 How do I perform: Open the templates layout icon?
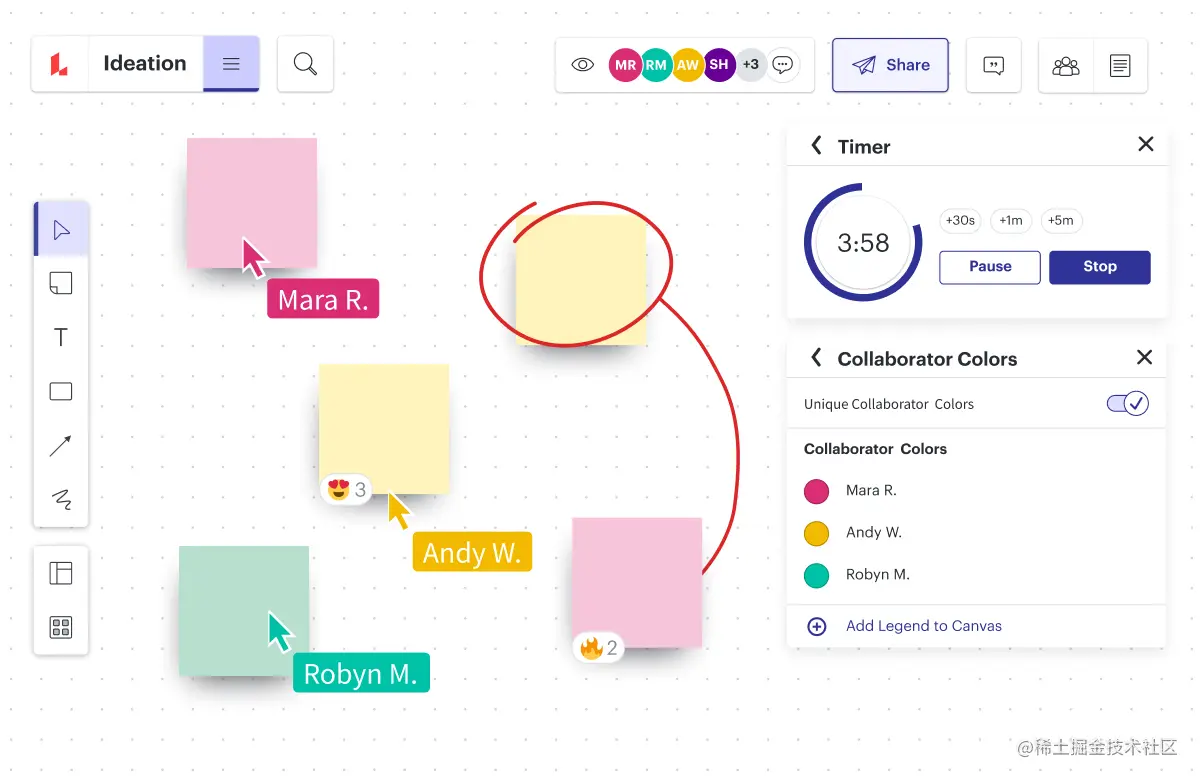[x=61, y=573]
